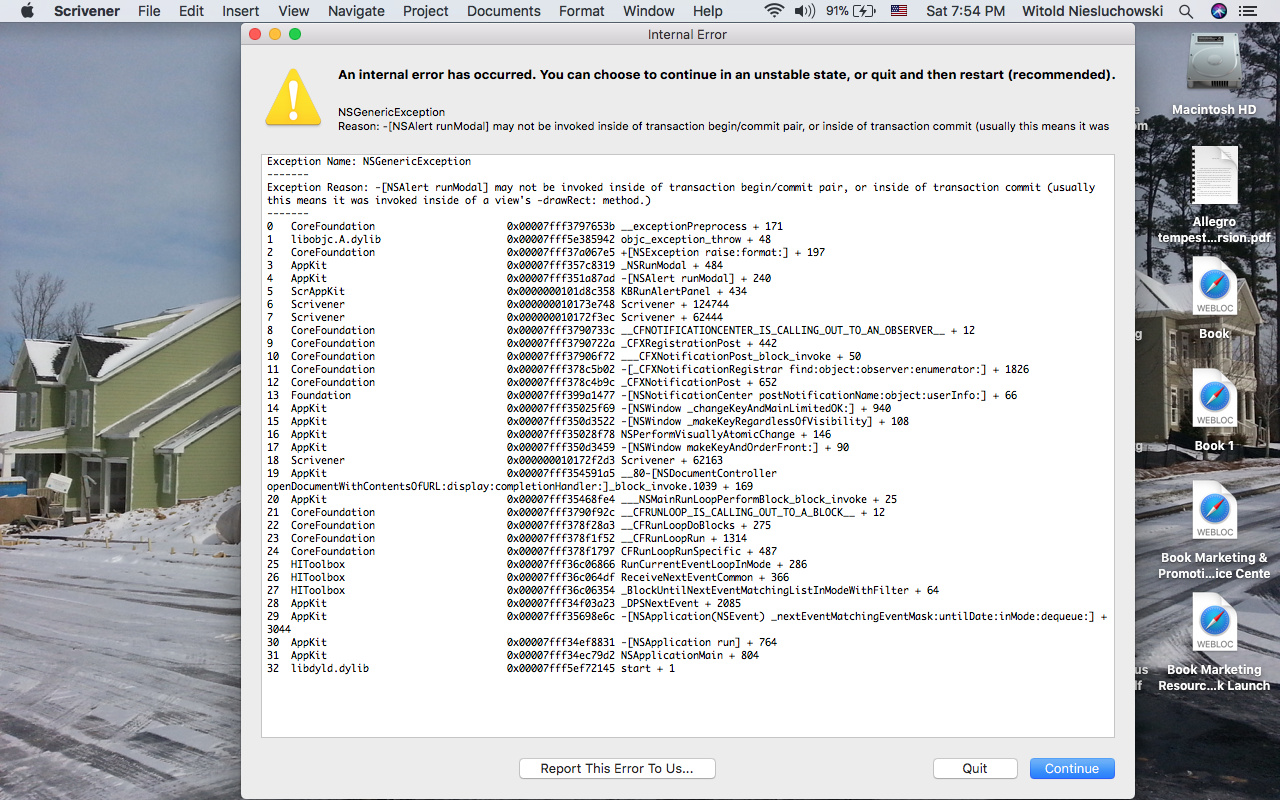Close the Internal Error window
Screen dimensions: 1280x800
(x=255, y=34)
